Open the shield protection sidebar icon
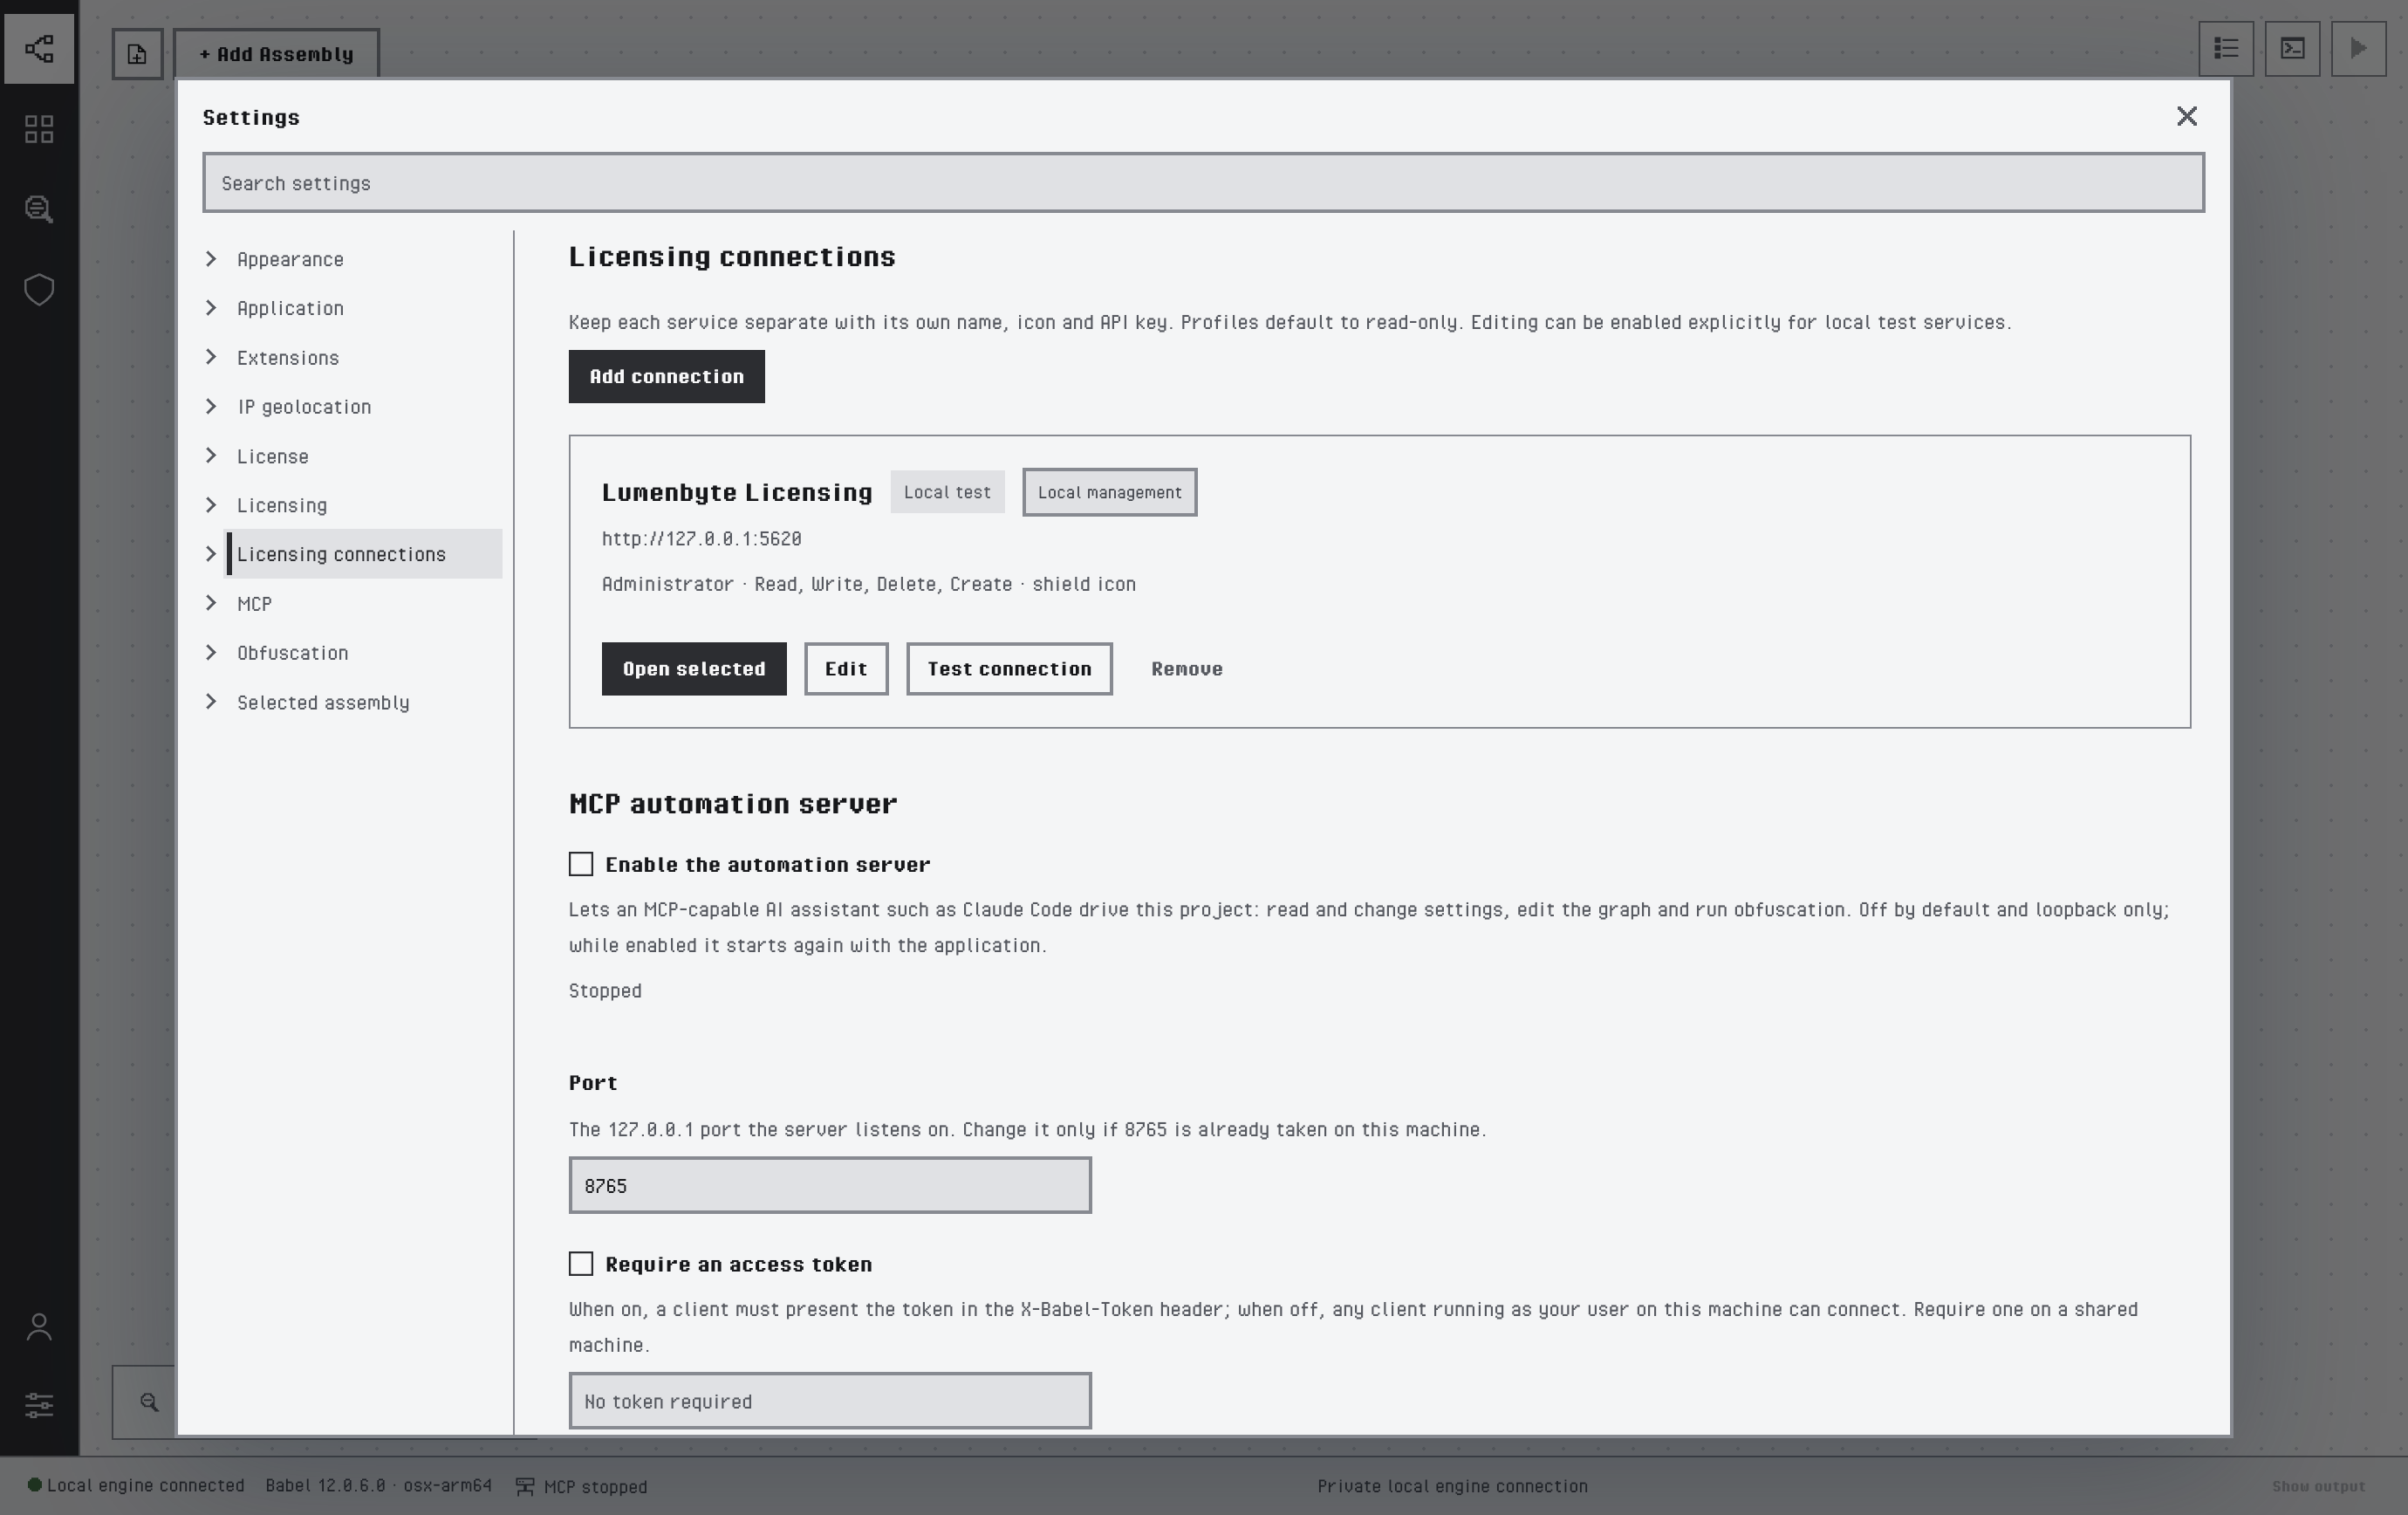 tap(39, 290)
